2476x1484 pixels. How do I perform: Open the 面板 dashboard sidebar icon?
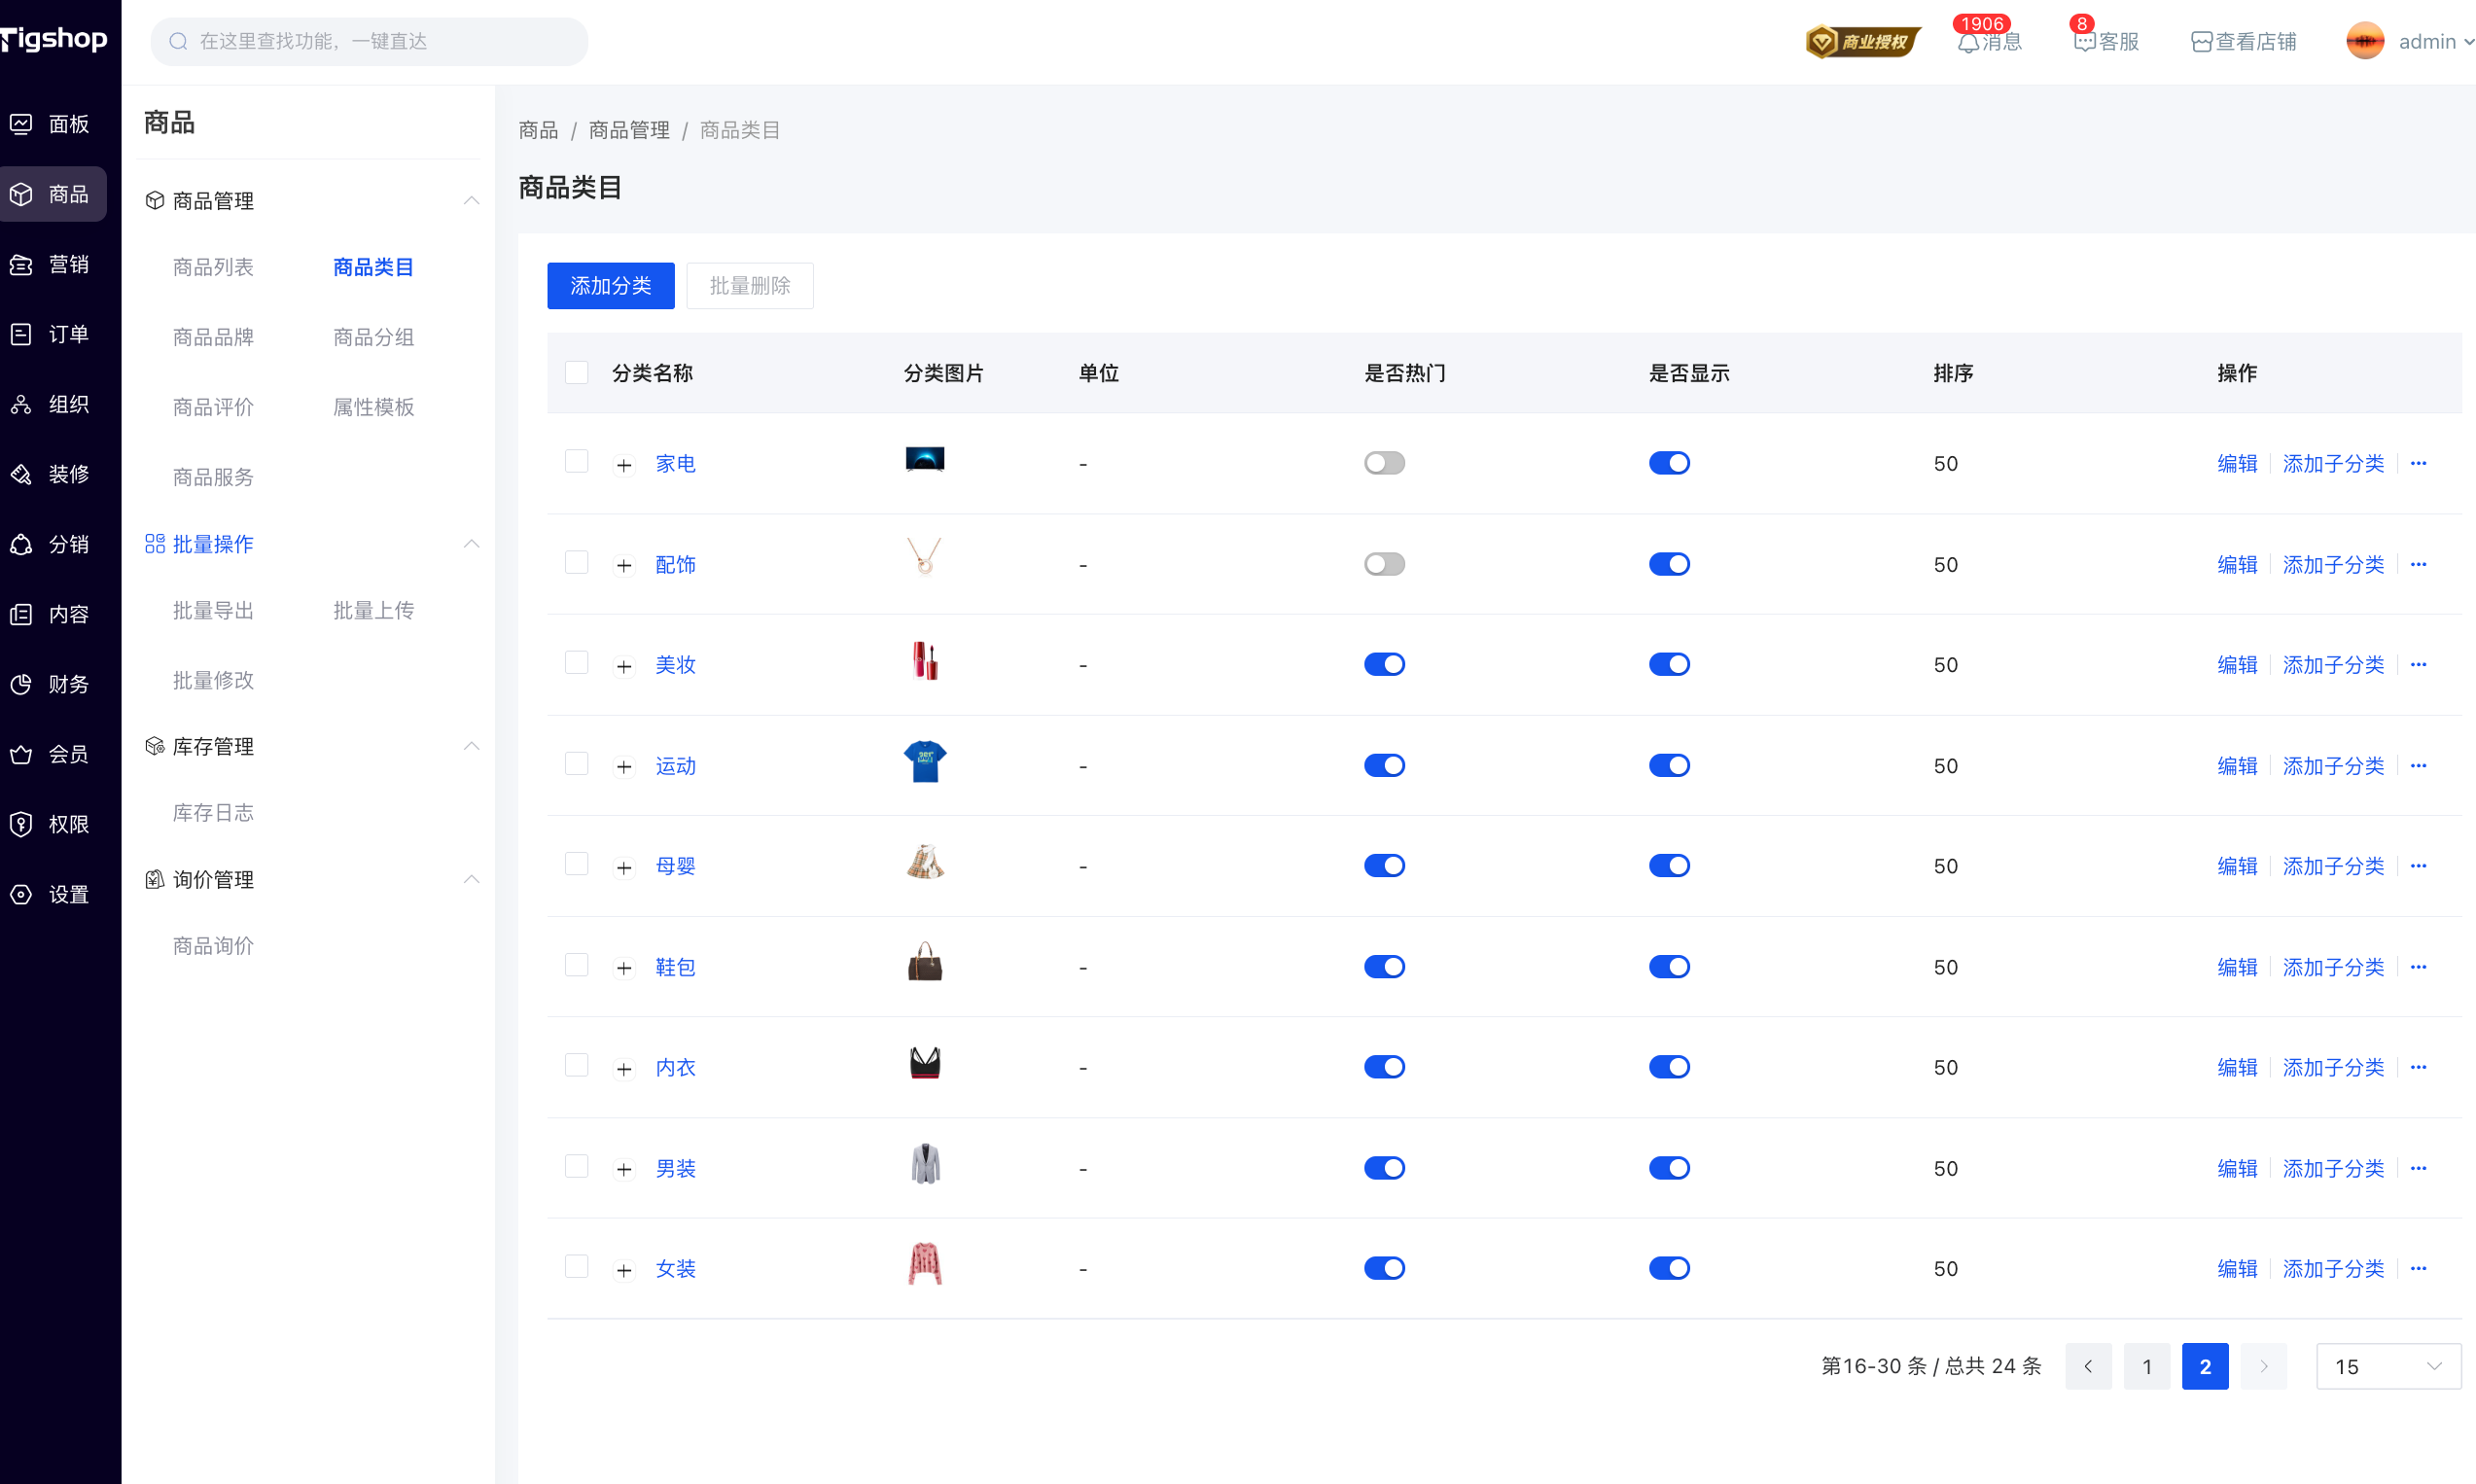(x=21, y=124)
